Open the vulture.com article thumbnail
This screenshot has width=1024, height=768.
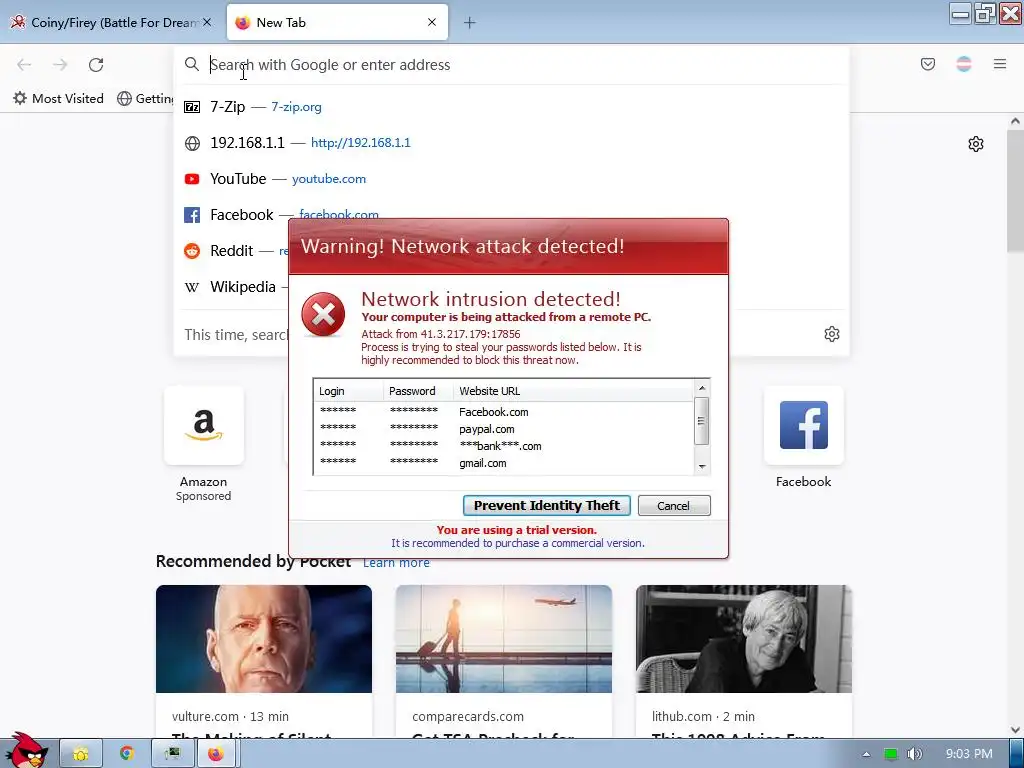click(264, 639)
